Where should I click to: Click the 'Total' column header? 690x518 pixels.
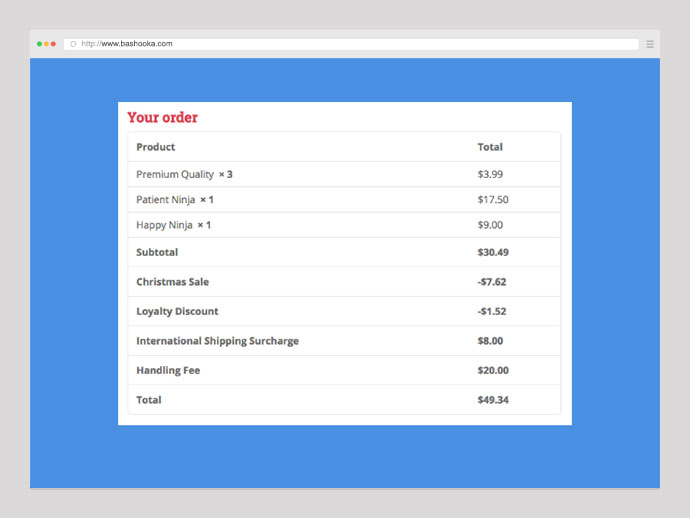(490, 147)
